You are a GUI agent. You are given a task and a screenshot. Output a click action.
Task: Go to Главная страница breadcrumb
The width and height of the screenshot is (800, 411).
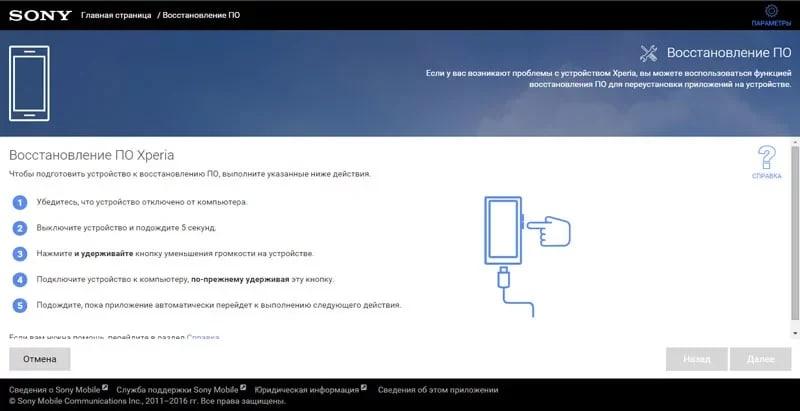(116, 15)
